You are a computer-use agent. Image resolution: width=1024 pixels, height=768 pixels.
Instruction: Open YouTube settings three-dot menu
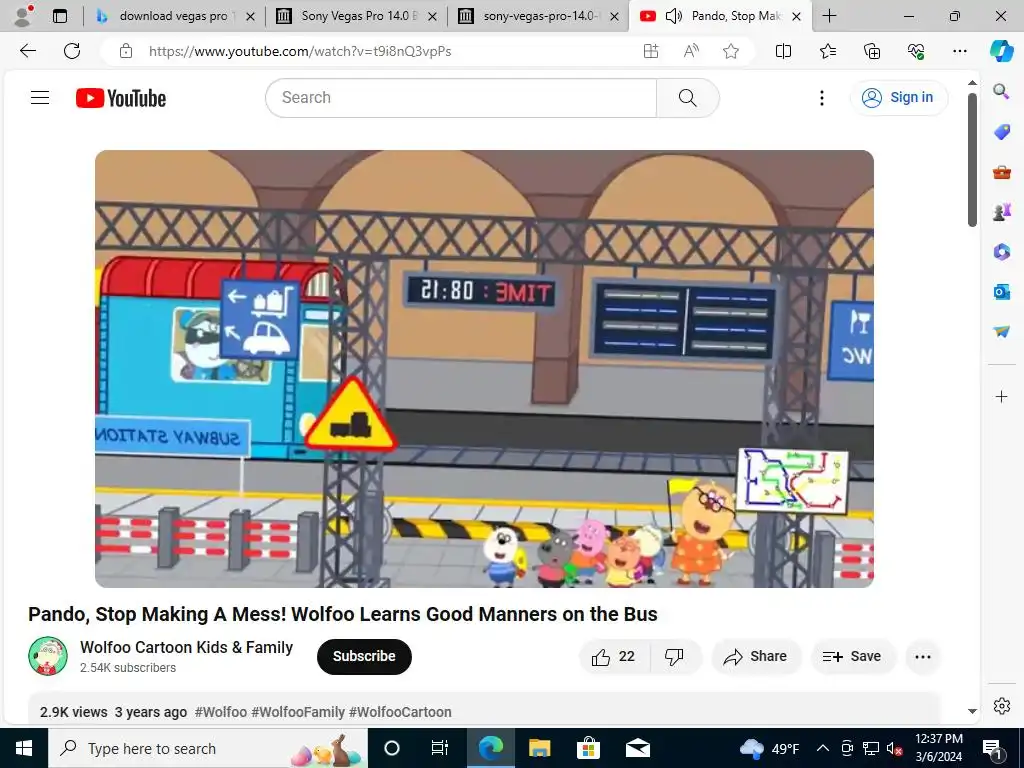click(822, 98)
